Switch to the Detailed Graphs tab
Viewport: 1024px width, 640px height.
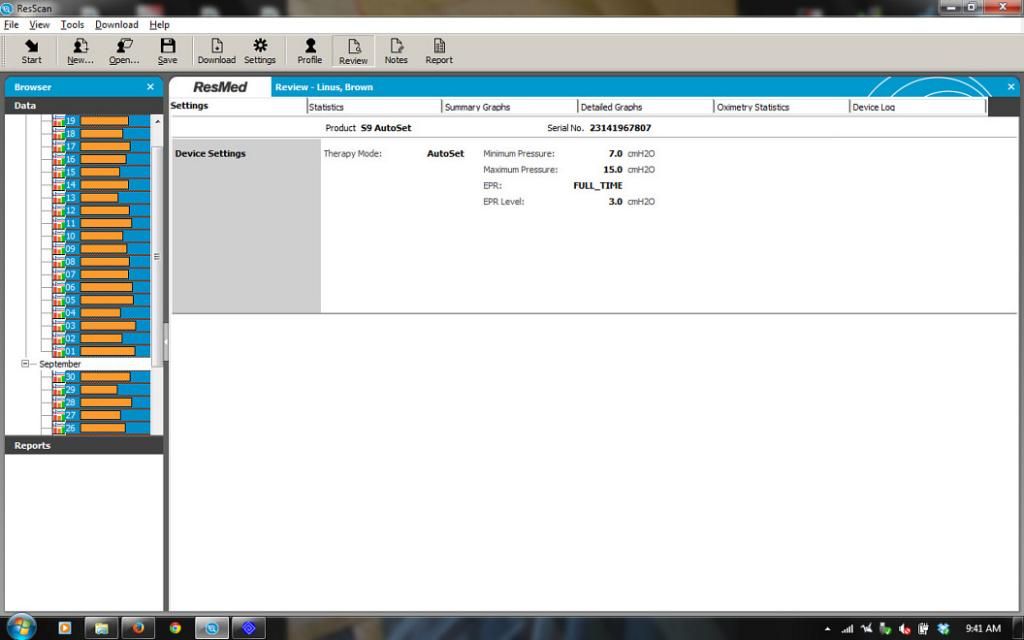(x=646, y=106)
